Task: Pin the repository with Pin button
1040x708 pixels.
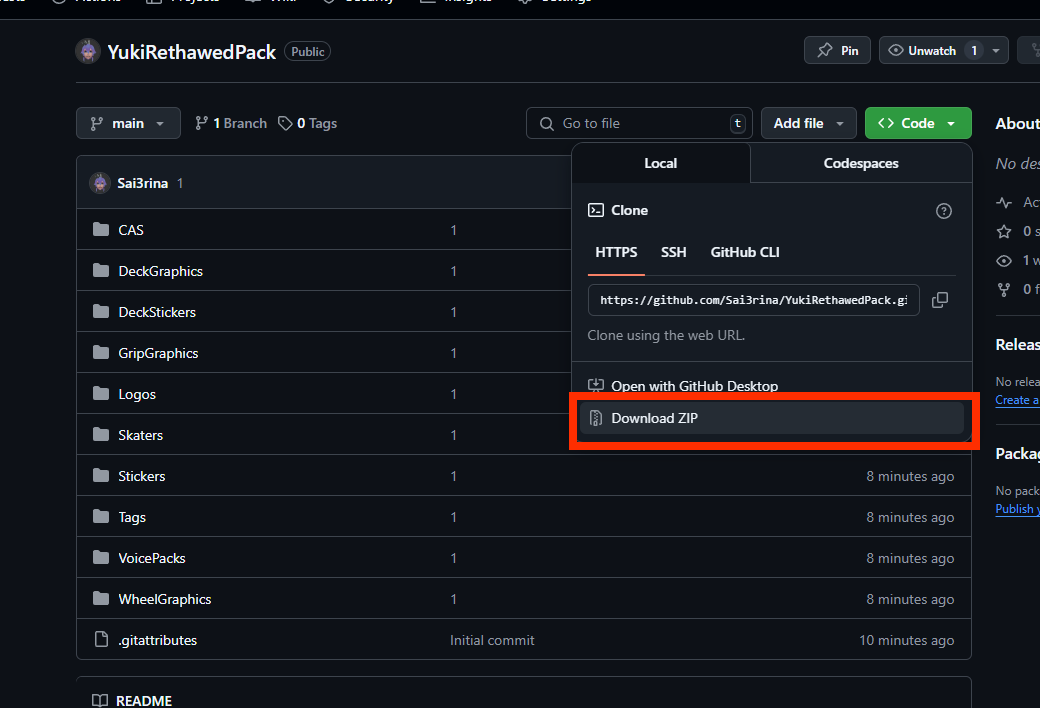Action: (x=837, y=51)
